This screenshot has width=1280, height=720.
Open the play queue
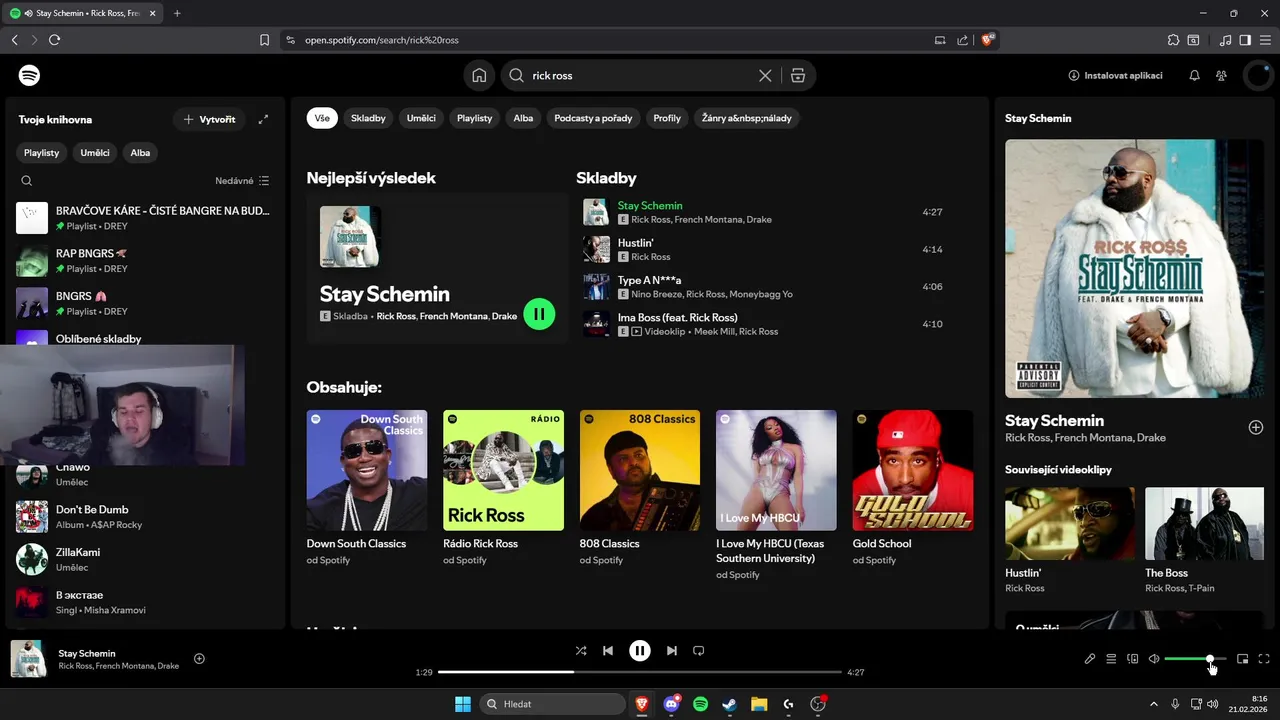tap(1111, 659)
